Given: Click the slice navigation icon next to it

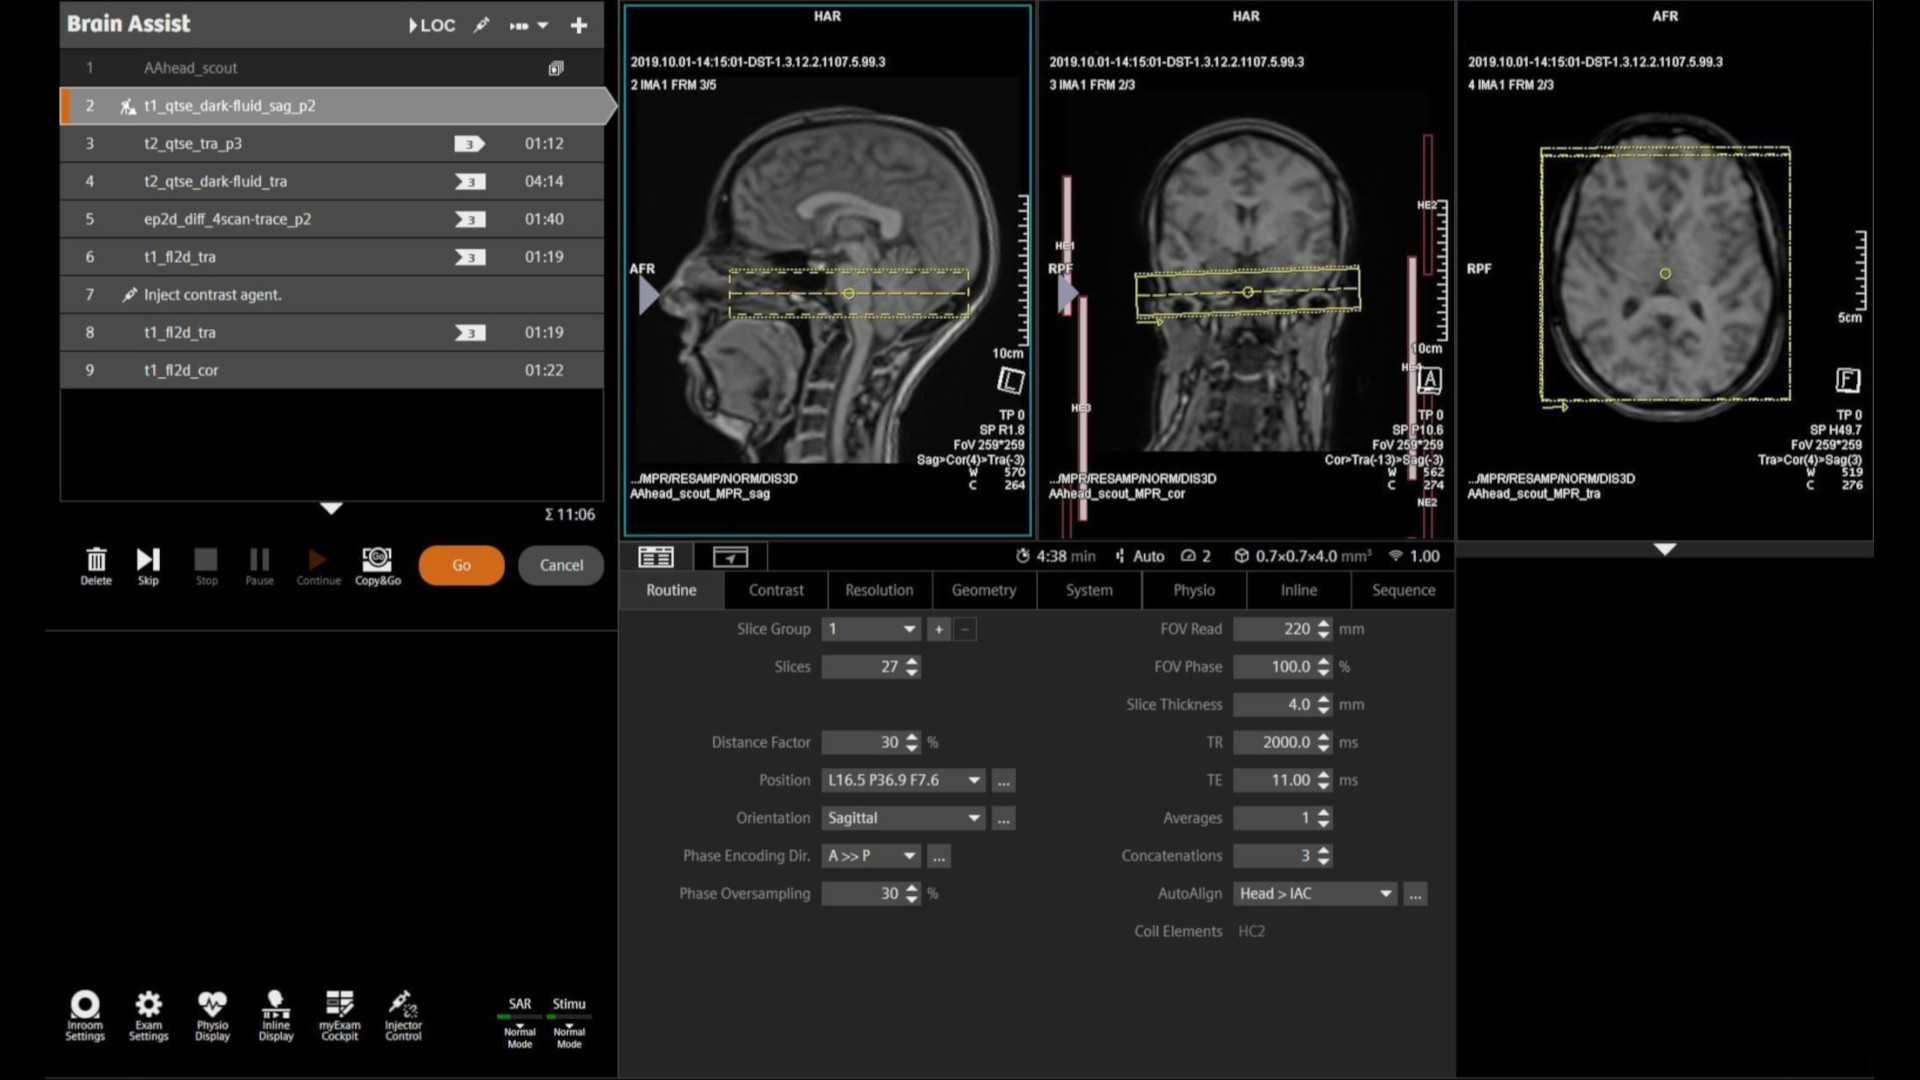Looking at the screenshot, I should [x=729, y=557].
